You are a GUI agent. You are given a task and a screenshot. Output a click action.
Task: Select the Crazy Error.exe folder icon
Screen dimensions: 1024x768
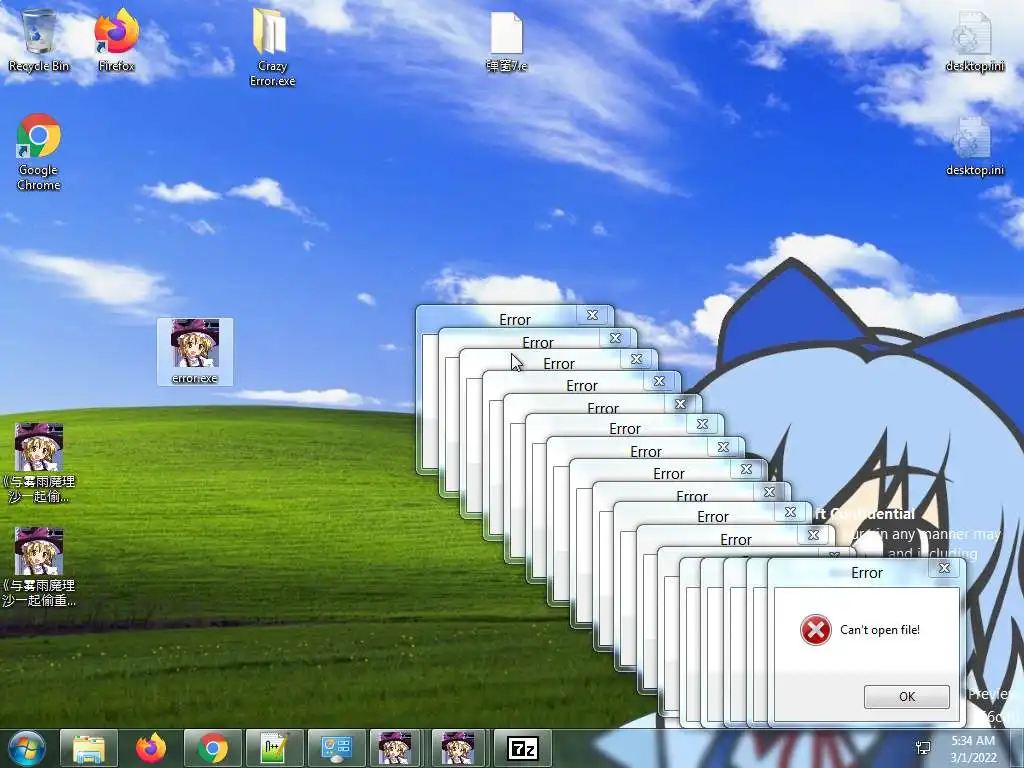(x=272, y=47)
